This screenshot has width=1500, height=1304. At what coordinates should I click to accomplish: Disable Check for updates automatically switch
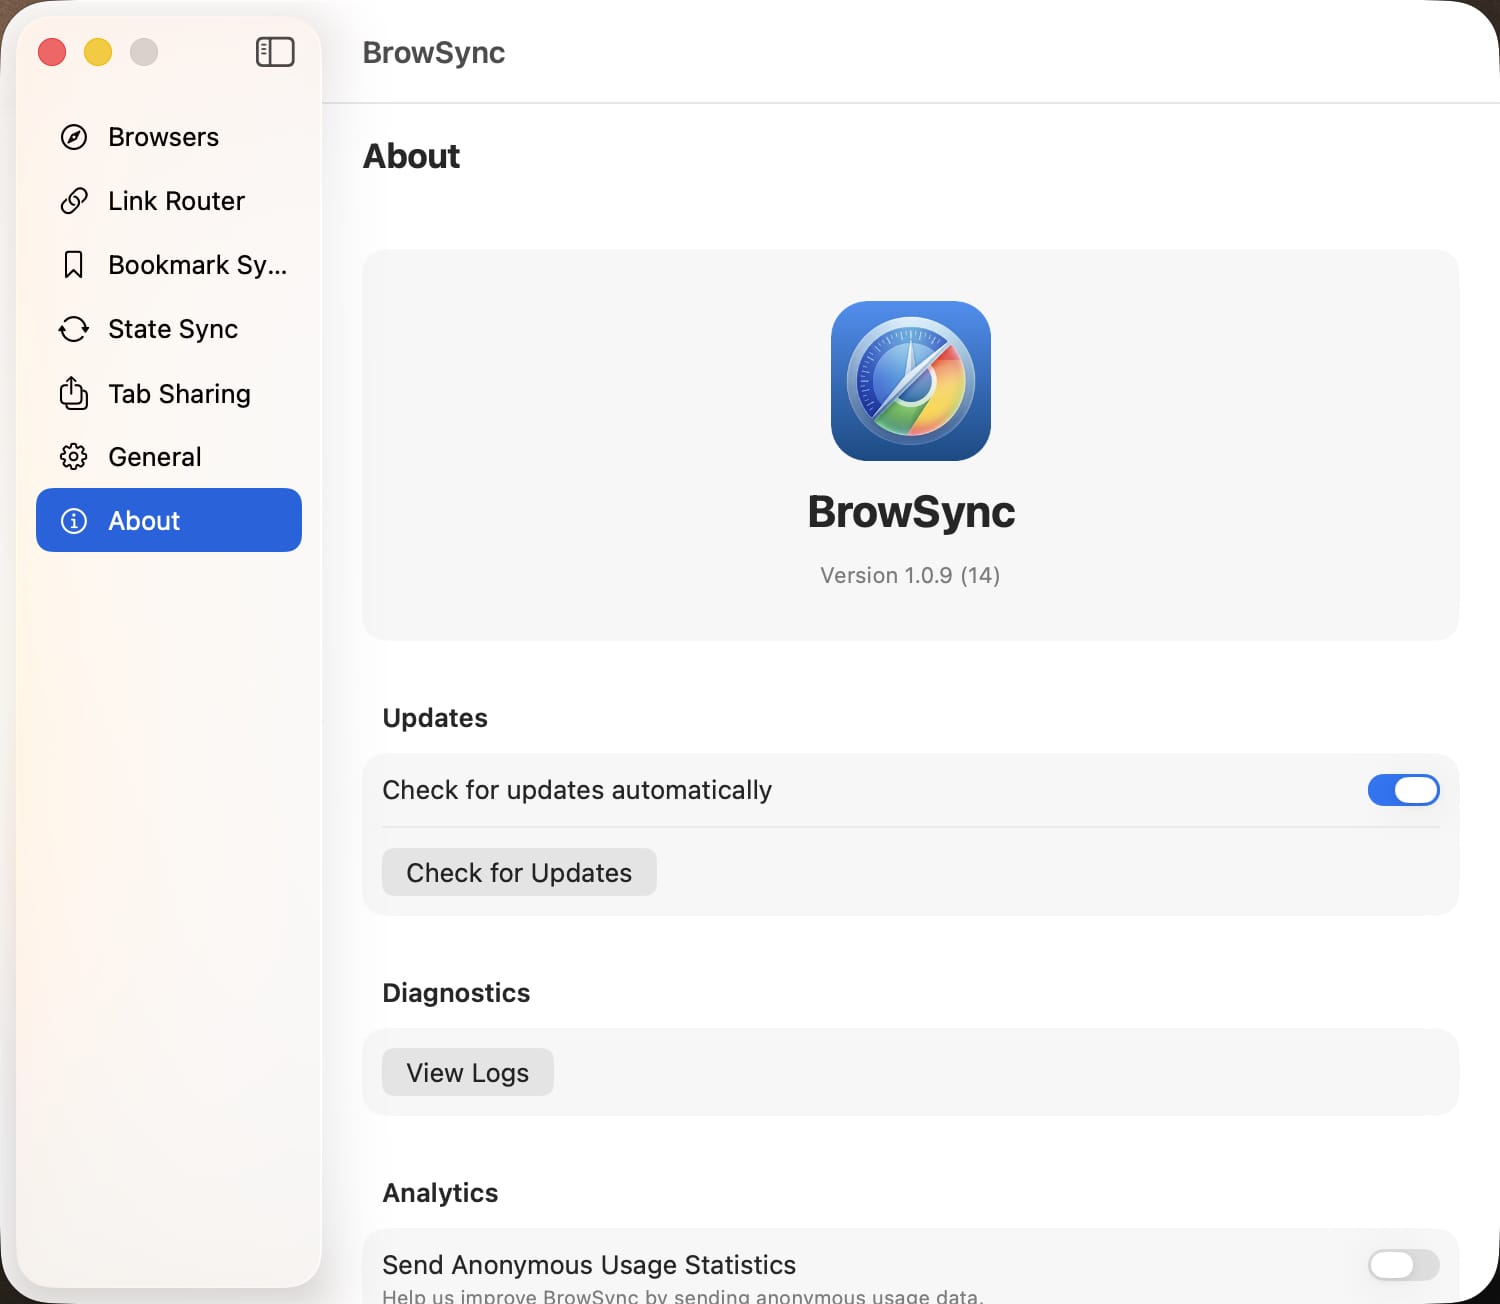coord(1403,790)
